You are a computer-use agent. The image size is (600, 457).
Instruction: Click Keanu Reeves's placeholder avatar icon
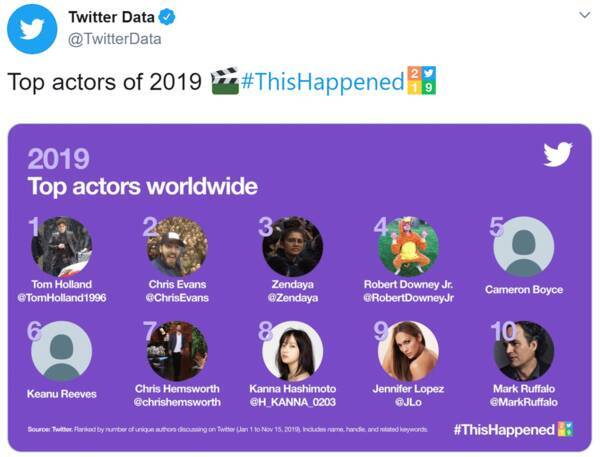pos(62,350)
